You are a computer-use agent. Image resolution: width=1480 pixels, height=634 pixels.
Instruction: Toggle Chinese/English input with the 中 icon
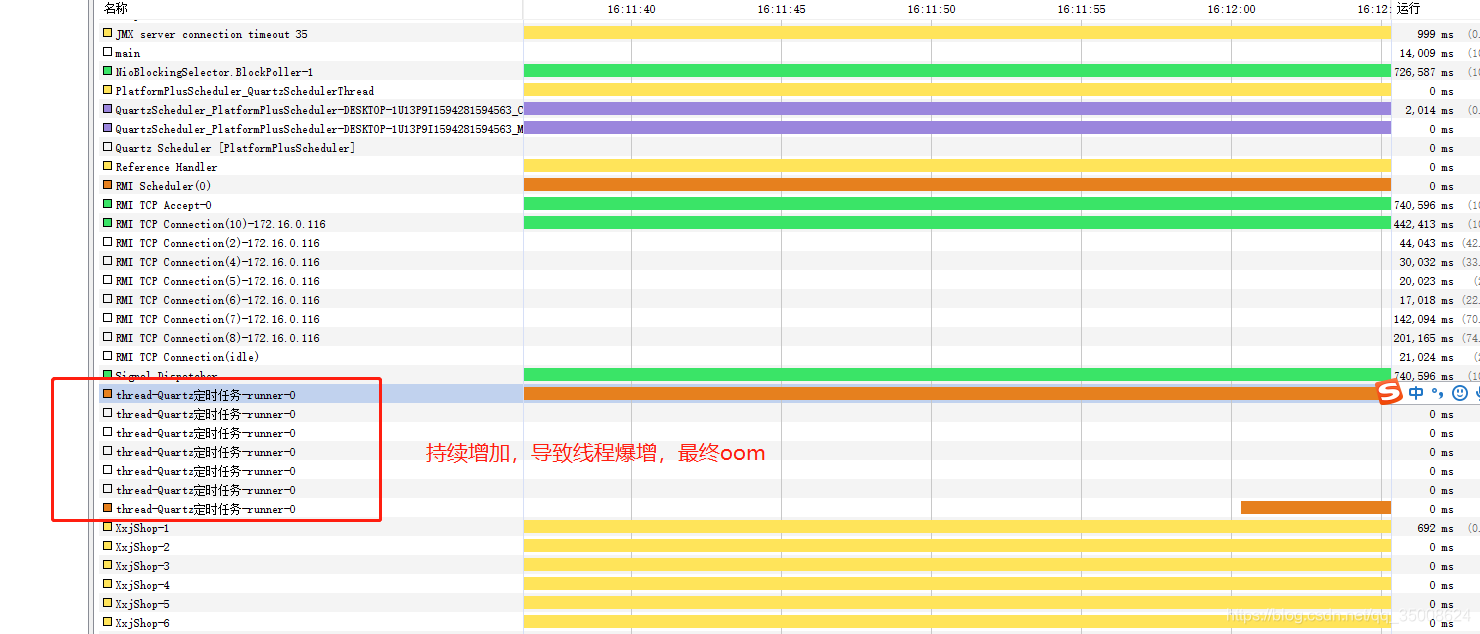[1416, 392]
